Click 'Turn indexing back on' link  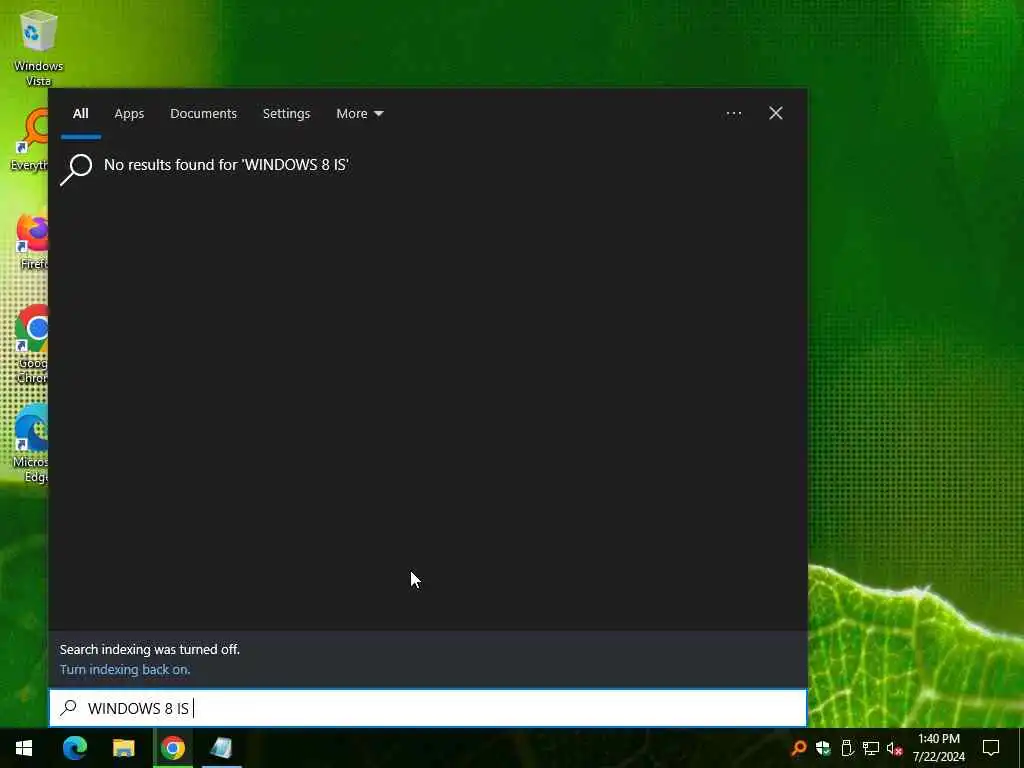125,669
